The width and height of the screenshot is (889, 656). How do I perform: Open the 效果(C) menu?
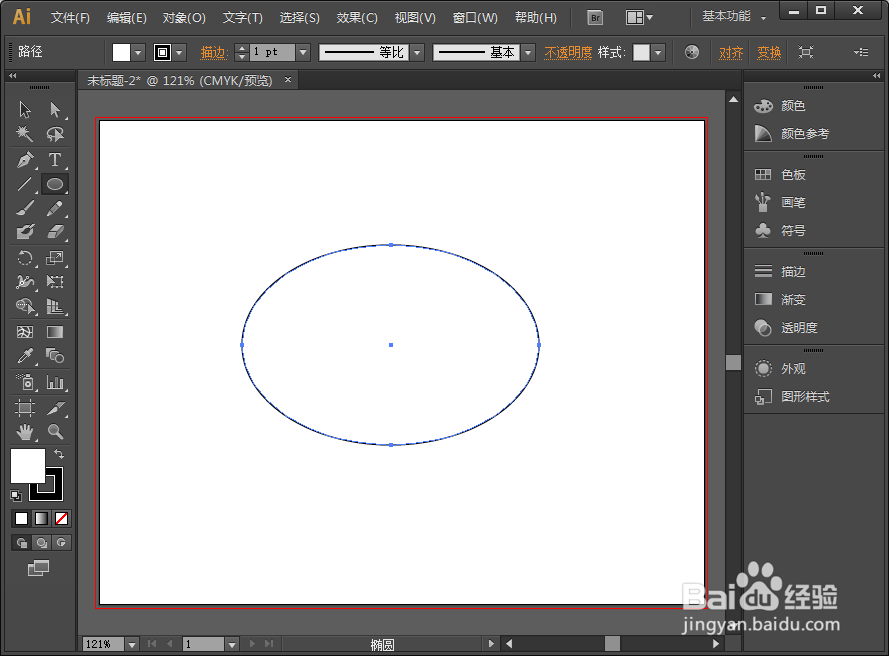[x=357, y=18]
